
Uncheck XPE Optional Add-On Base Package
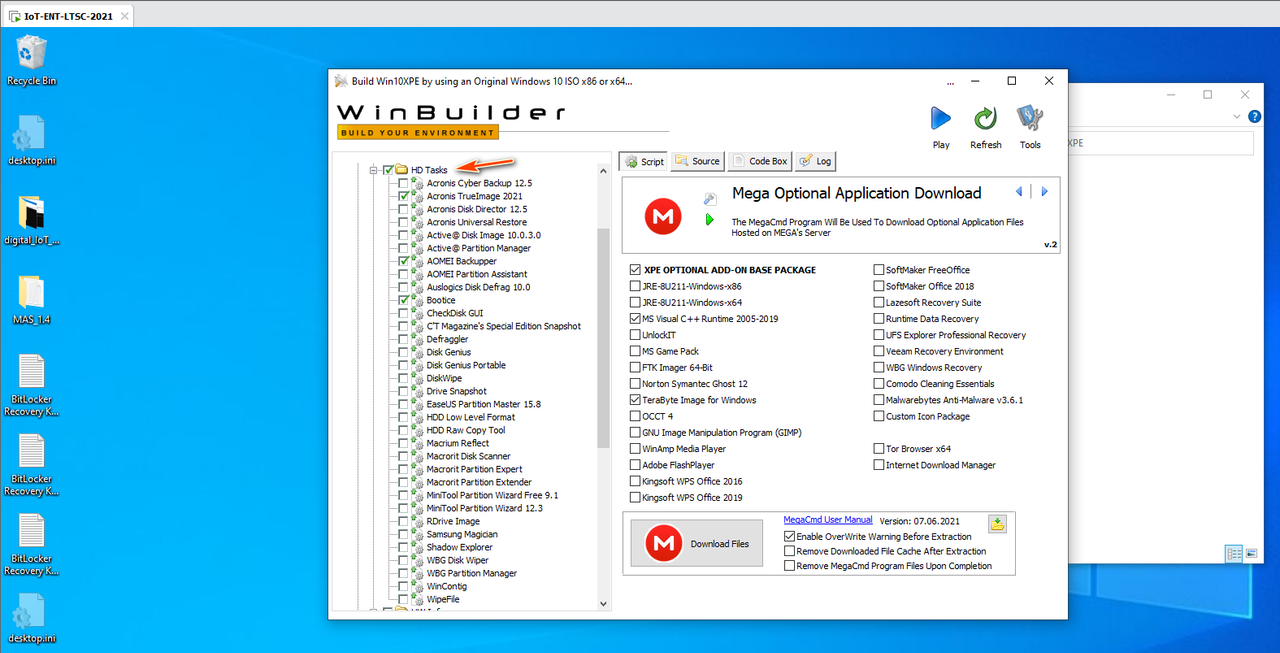pos(635,270)
